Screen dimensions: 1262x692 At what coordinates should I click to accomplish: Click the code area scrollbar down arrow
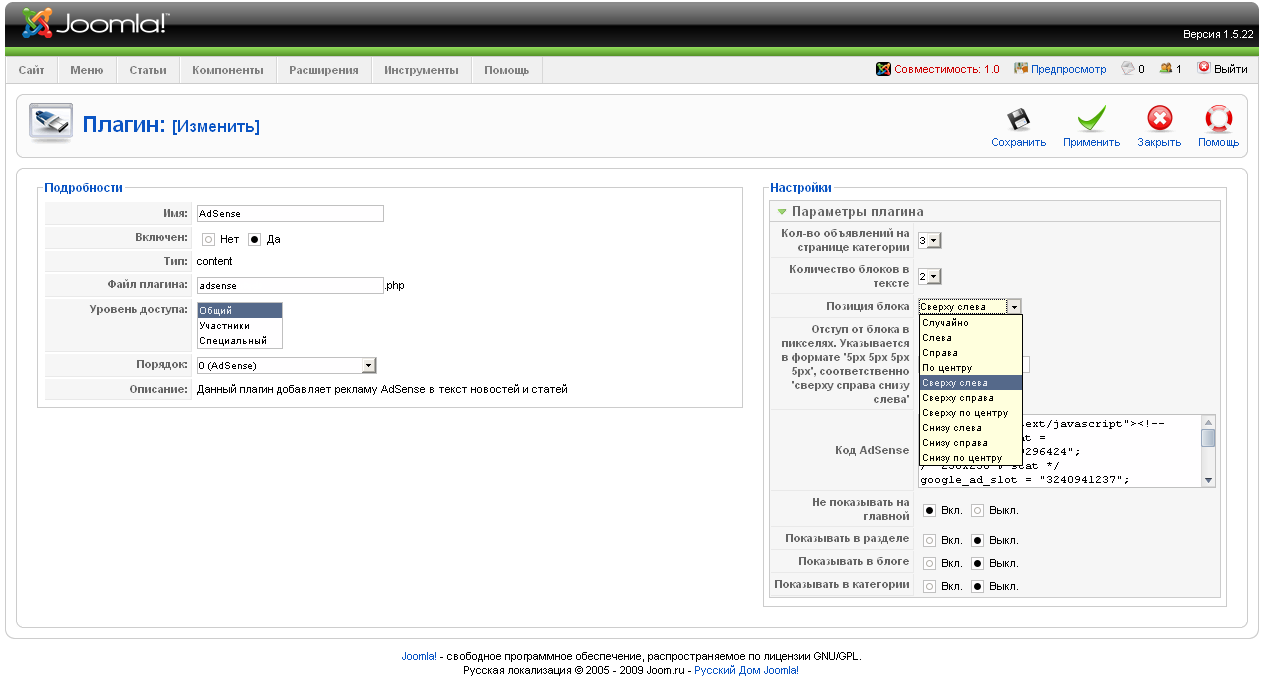pos(1209,480)
